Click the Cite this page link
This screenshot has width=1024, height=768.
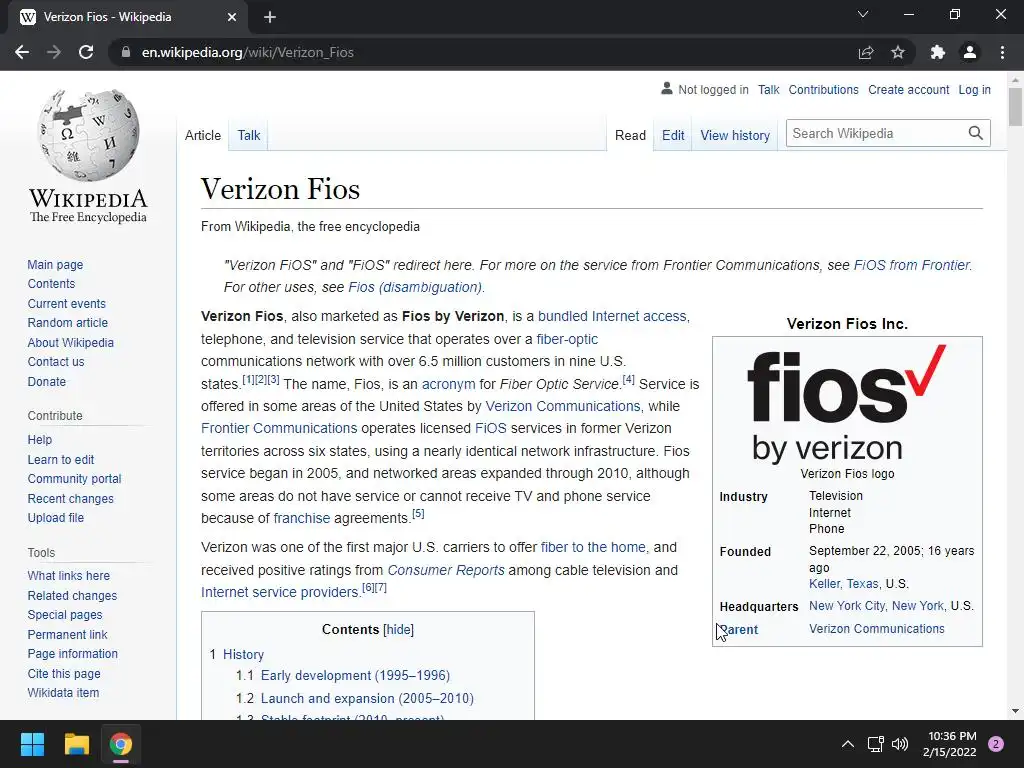click(x=64, y=673)
